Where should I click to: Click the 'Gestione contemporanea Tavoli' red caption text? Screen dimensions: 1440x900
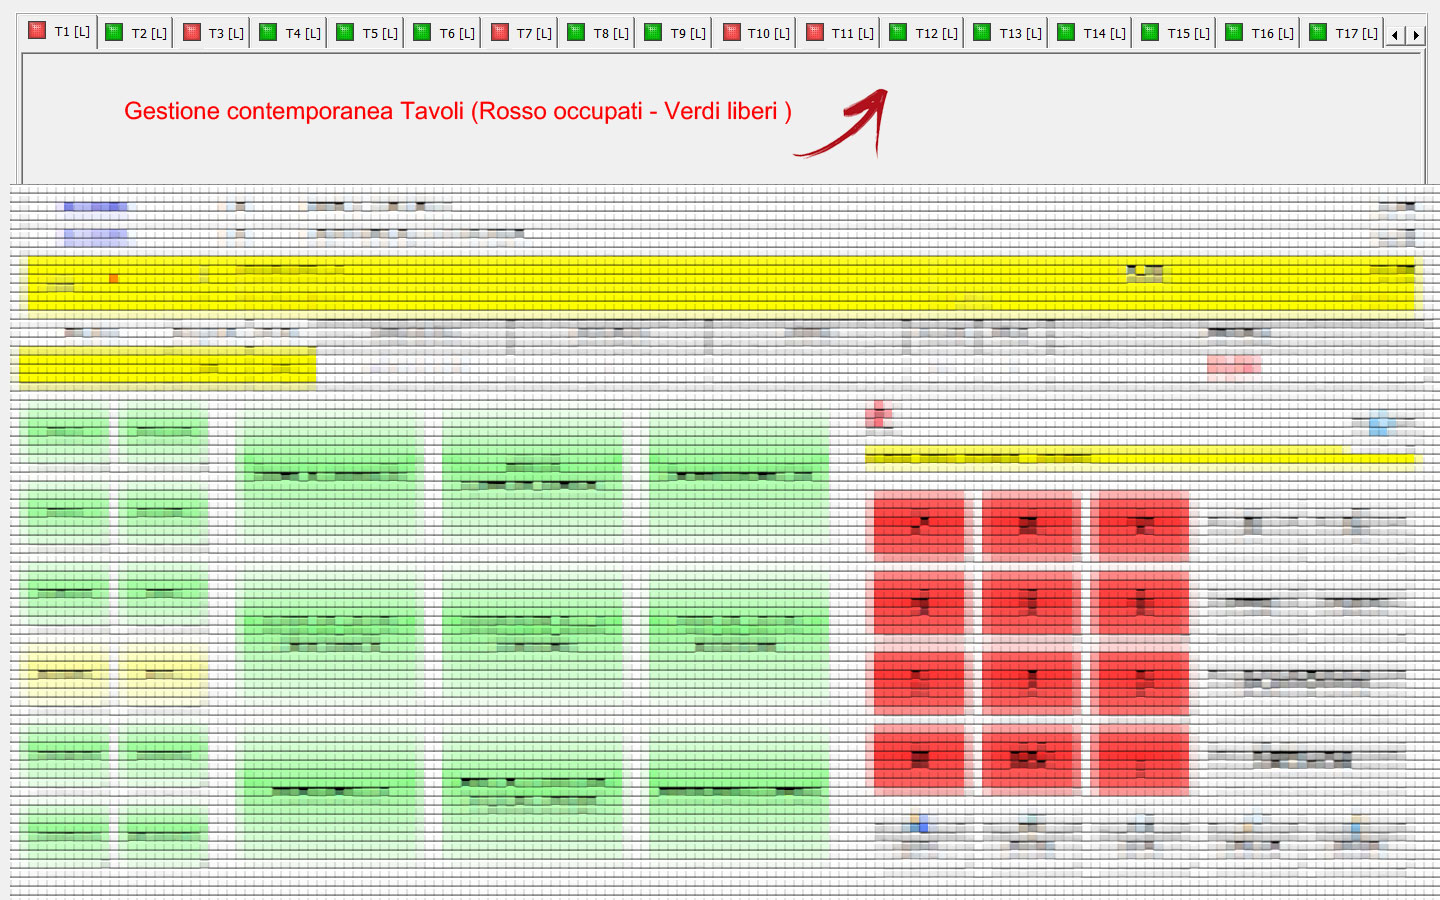tap(457, 111)
